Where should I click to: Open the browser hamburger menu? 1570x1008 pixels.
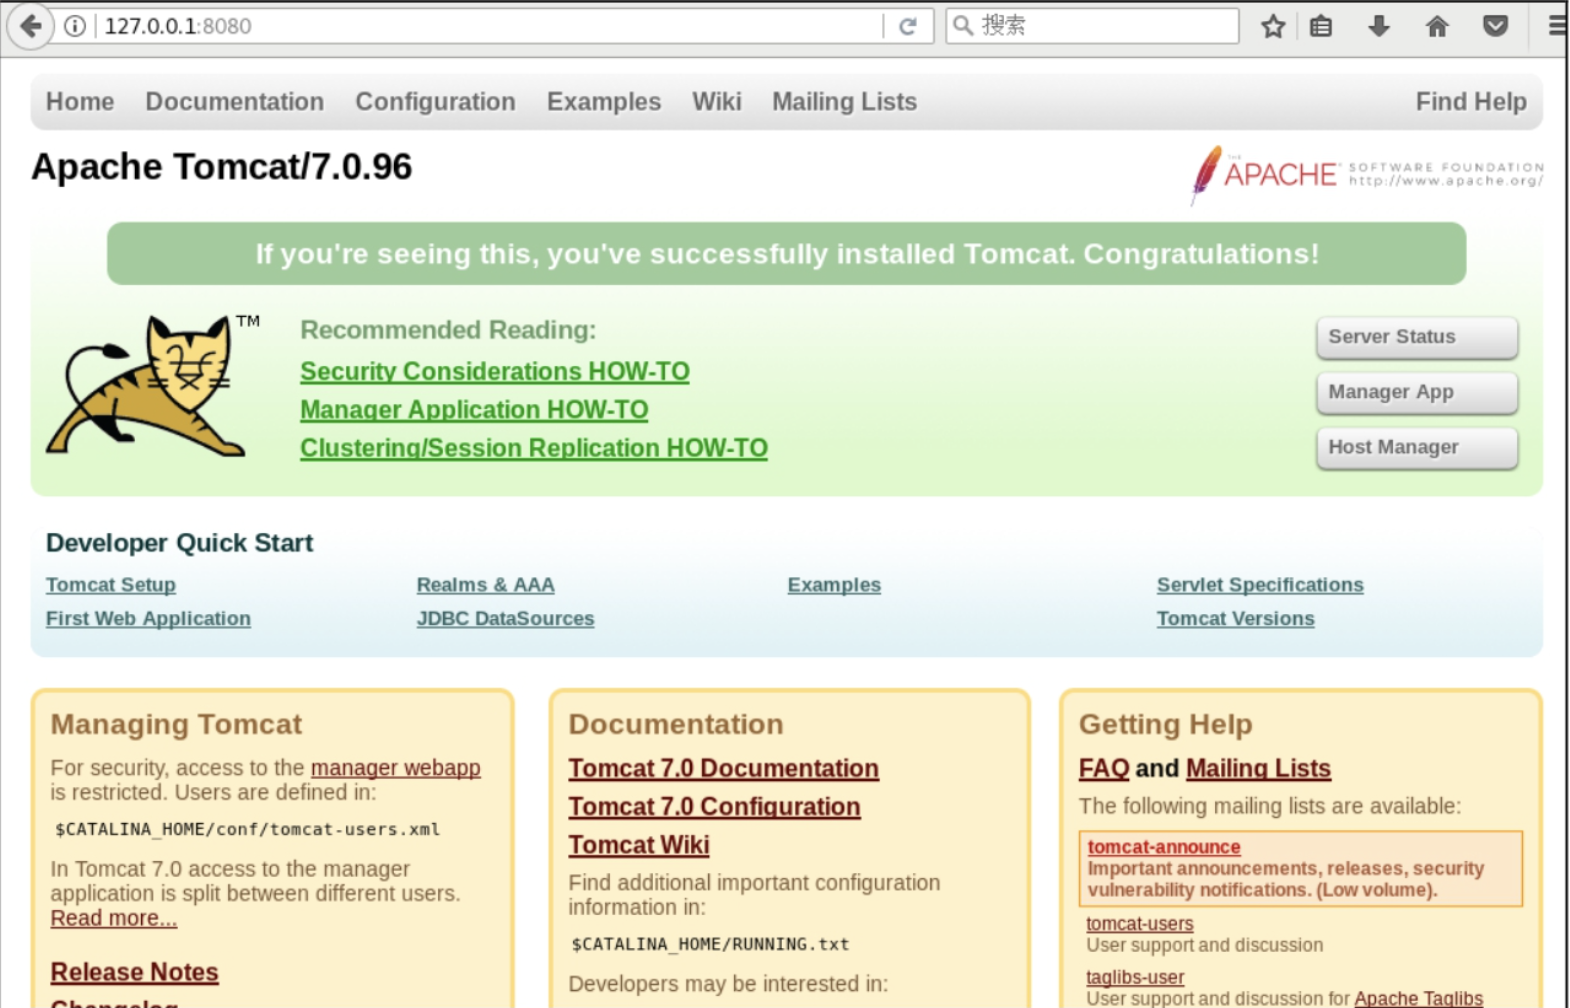click(x=1557, y=26)
